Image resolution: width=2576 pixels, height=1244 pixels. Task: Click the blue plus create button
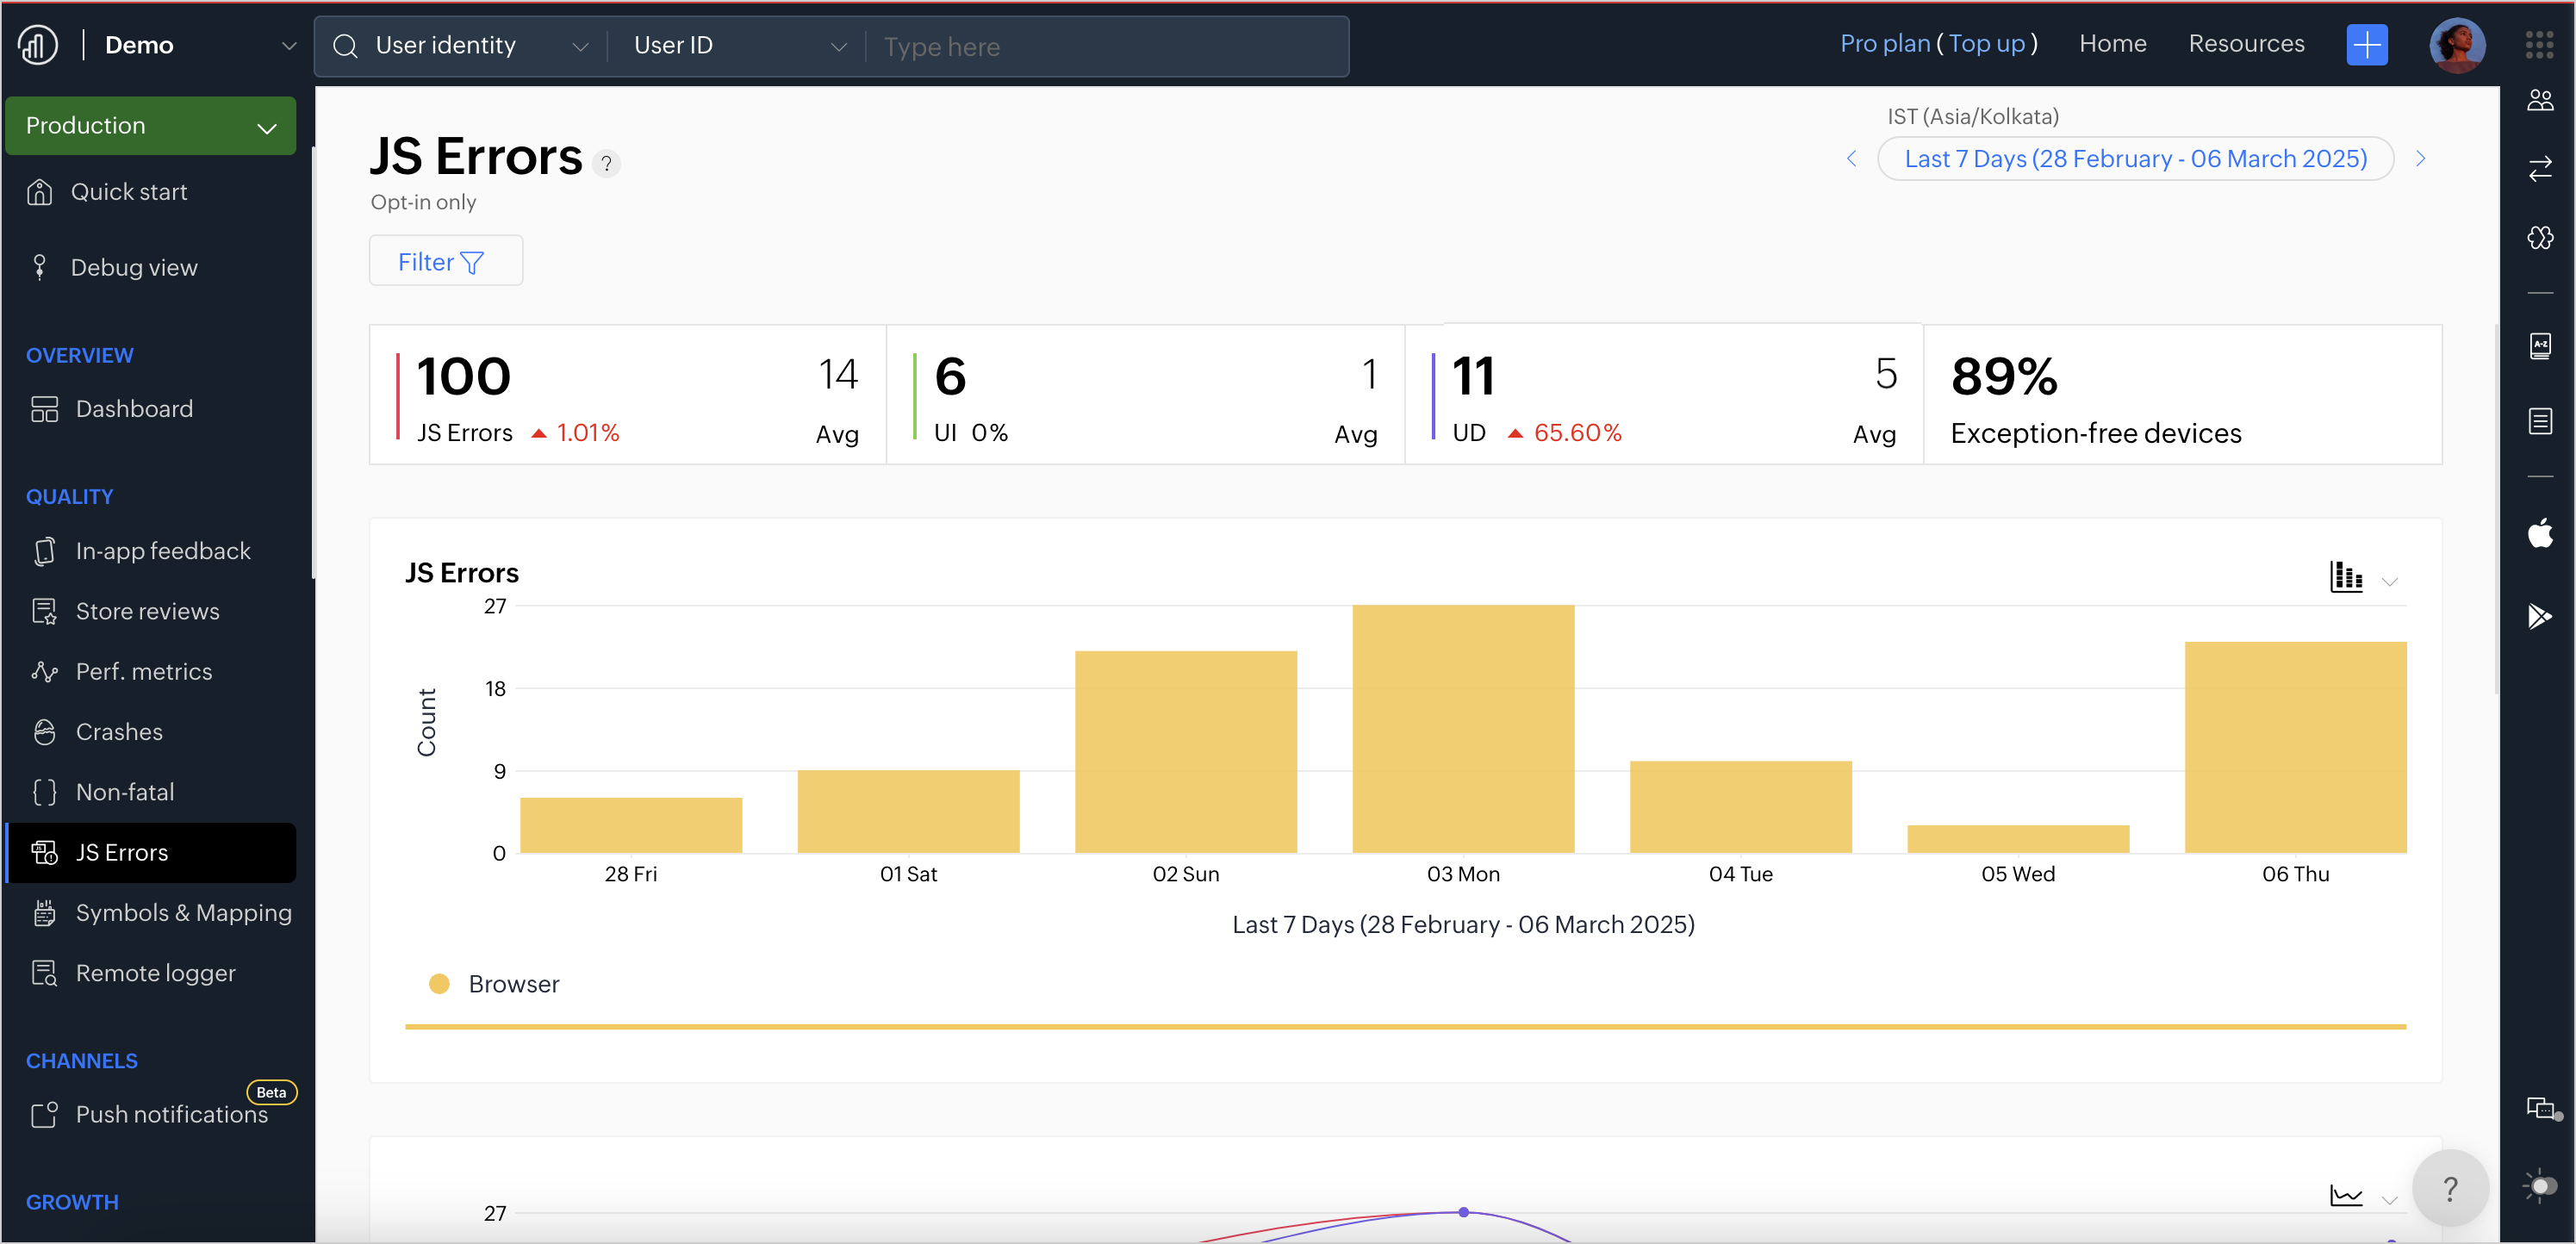click(x=2366, y=45)
